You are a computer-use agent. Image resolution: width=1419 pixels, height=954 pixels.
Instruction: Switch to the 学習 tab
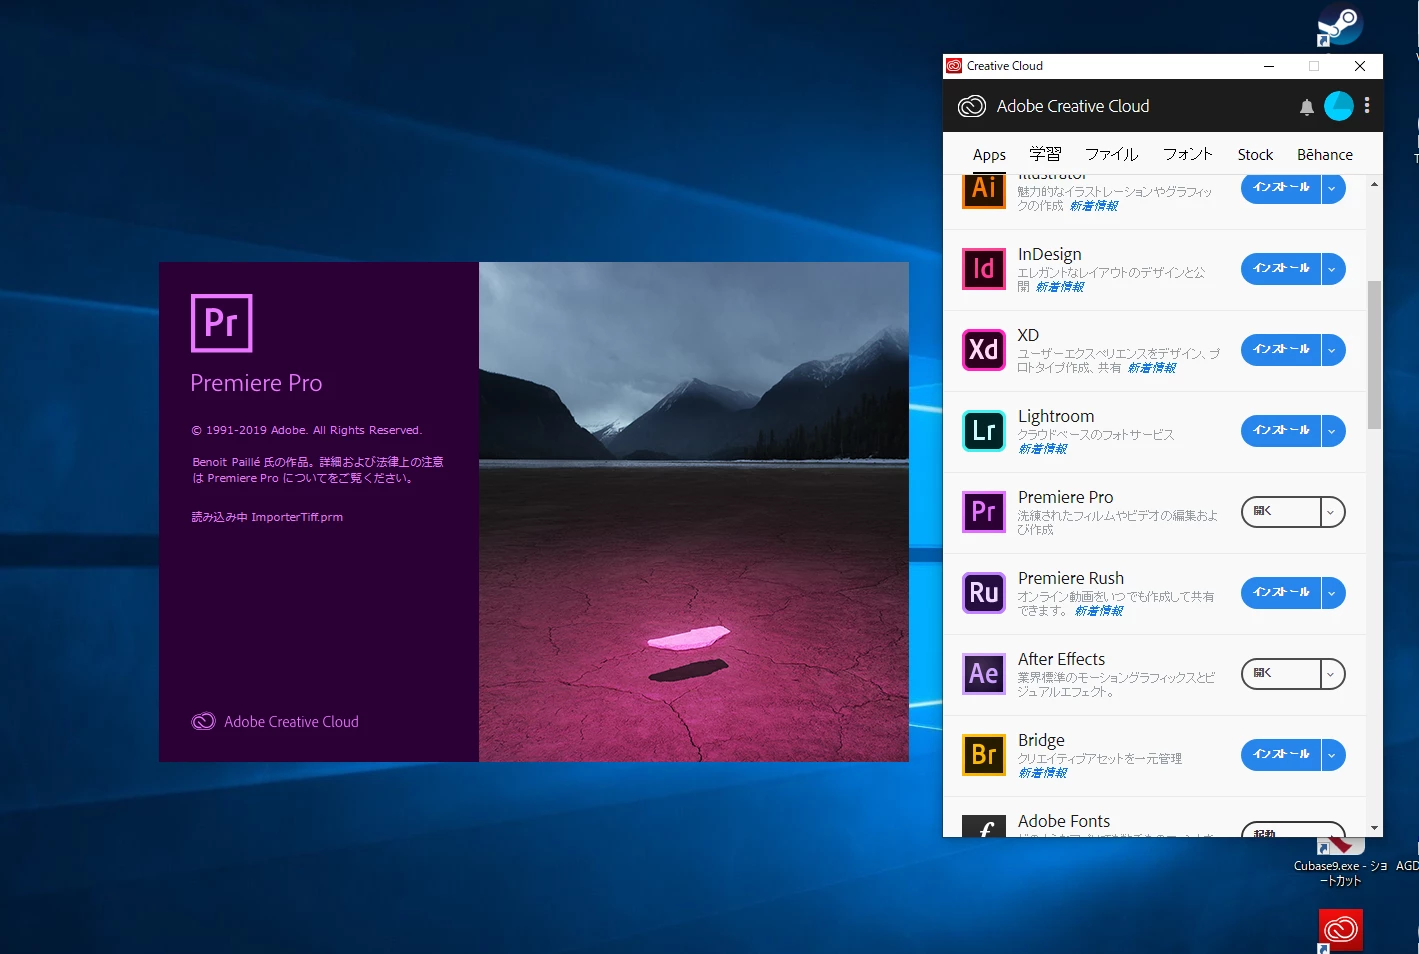pos(1045,154)
